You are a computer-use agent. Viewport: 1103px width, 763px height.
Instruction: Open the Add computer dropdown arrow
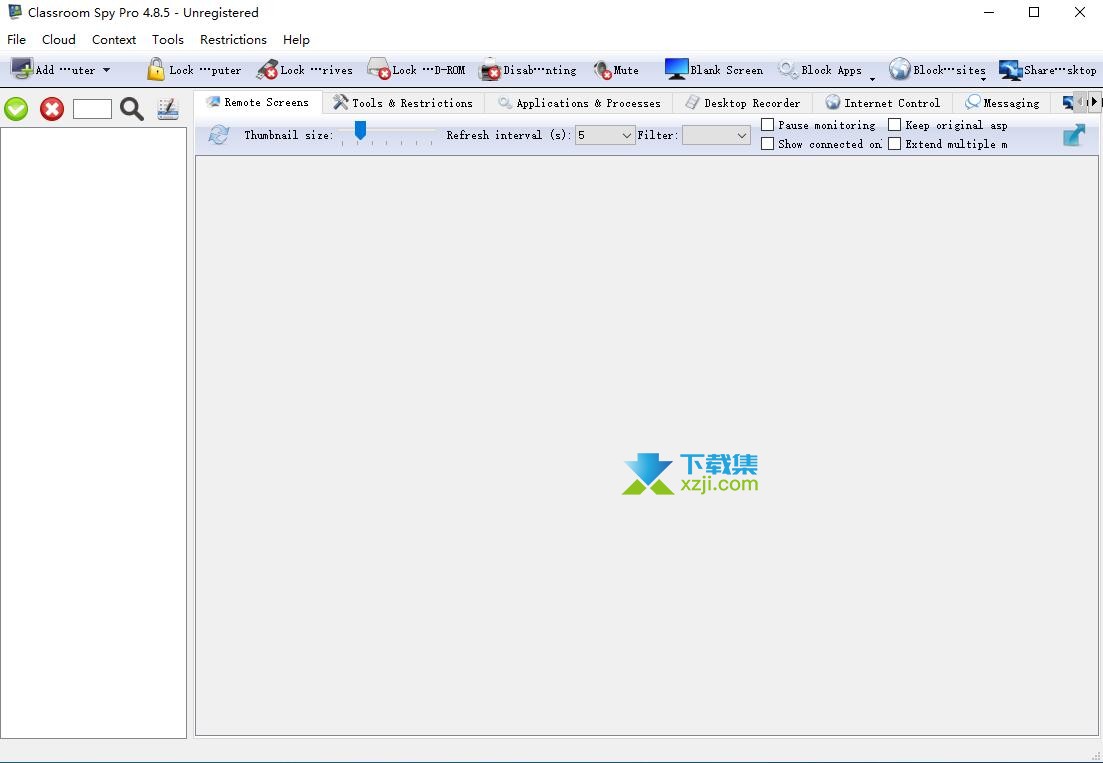[x=106, y=70]
